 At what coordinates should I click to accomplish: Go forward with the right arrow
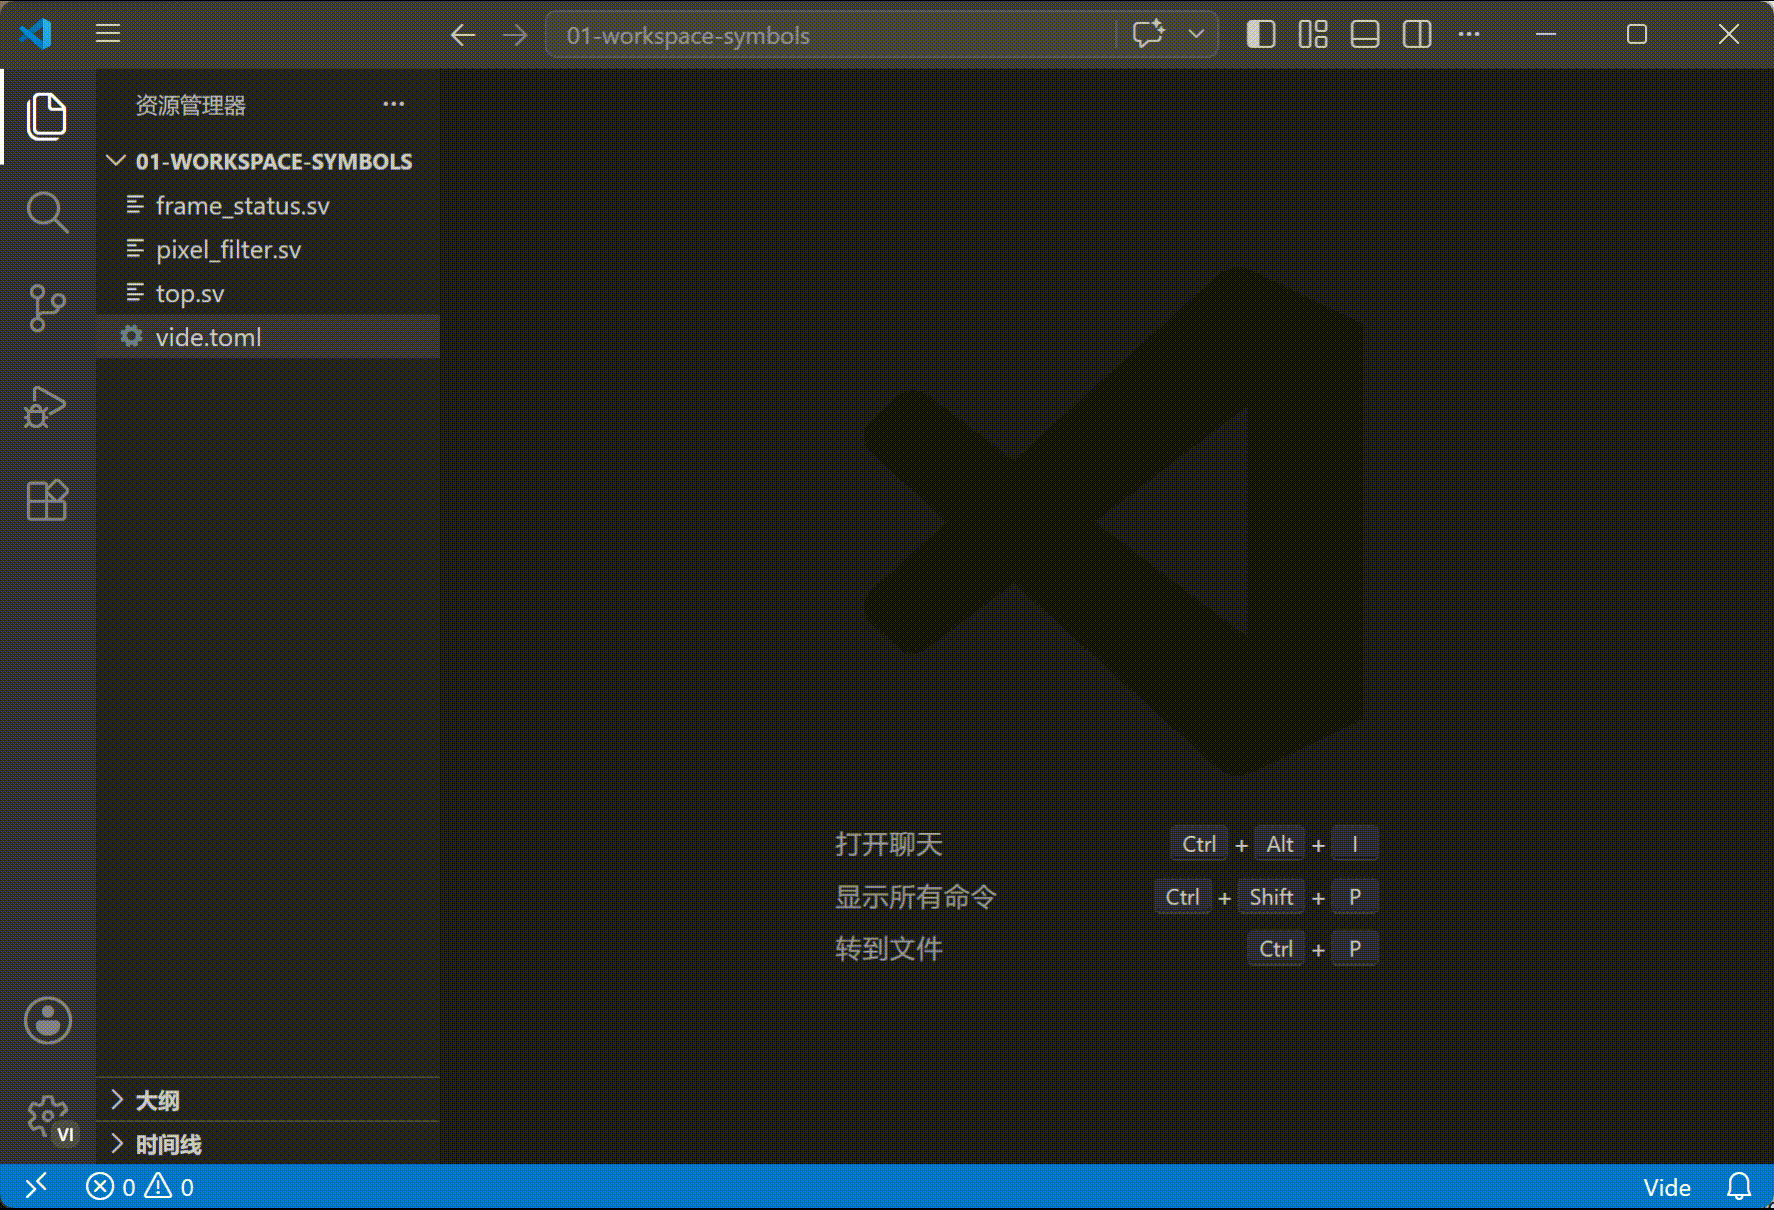pos(515,35)
